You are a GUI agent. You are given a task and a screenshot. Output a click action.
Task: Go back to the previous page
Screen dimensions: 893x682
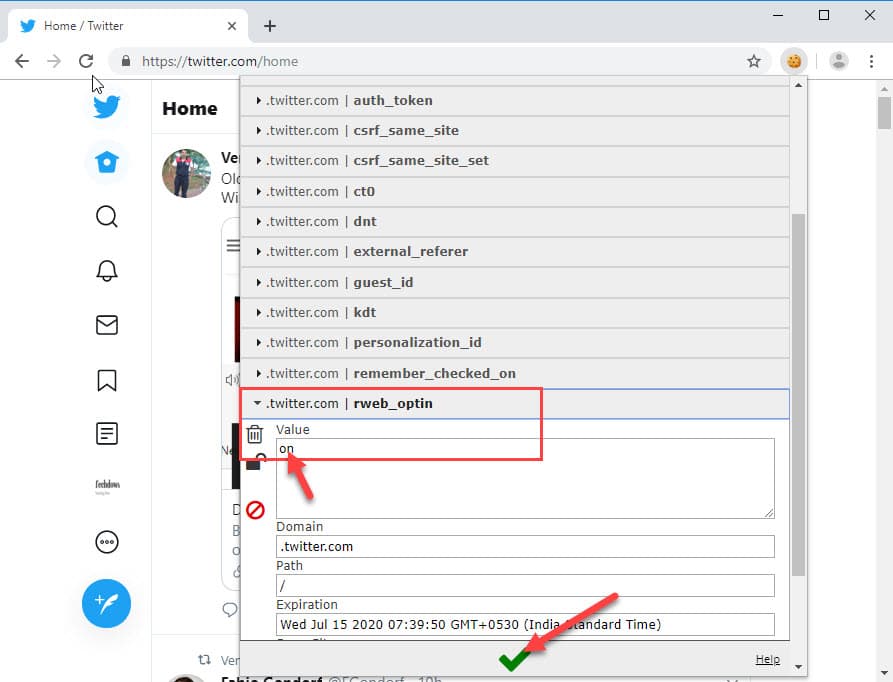click(22, 61)
